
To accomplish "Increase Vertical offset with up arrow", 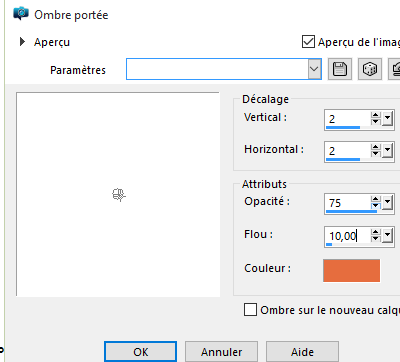I will [375, 115].
